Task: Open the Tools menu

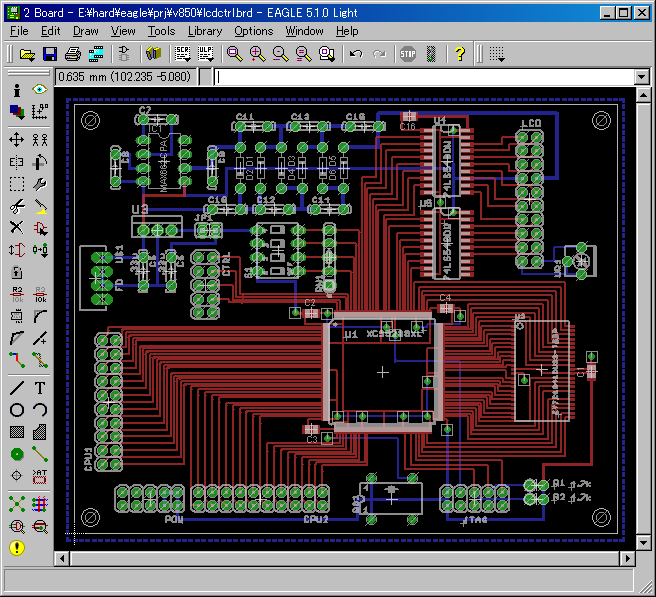Action: click(161, 31)
